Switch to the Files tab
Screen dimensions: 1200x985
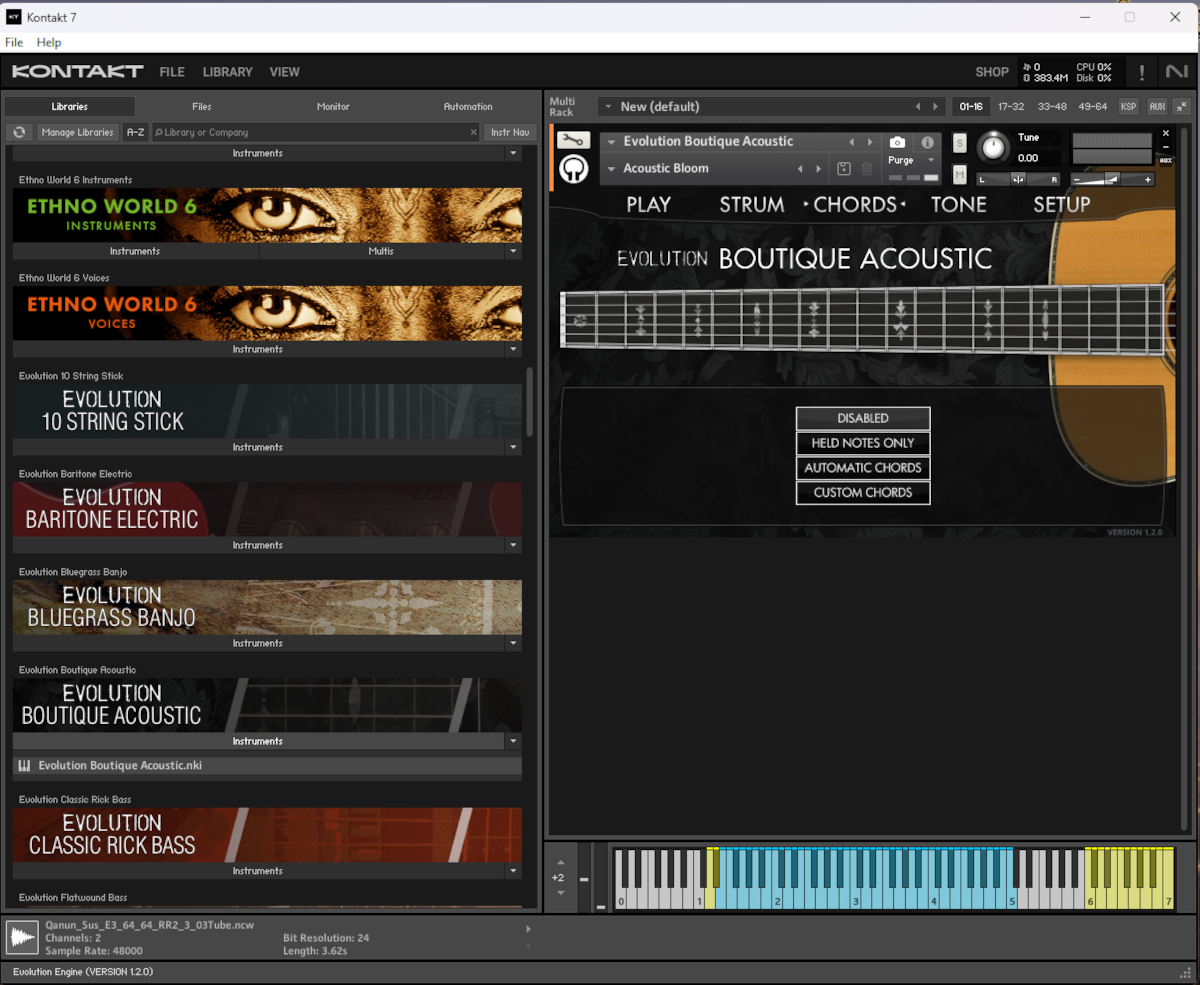(x=202, y=107)
